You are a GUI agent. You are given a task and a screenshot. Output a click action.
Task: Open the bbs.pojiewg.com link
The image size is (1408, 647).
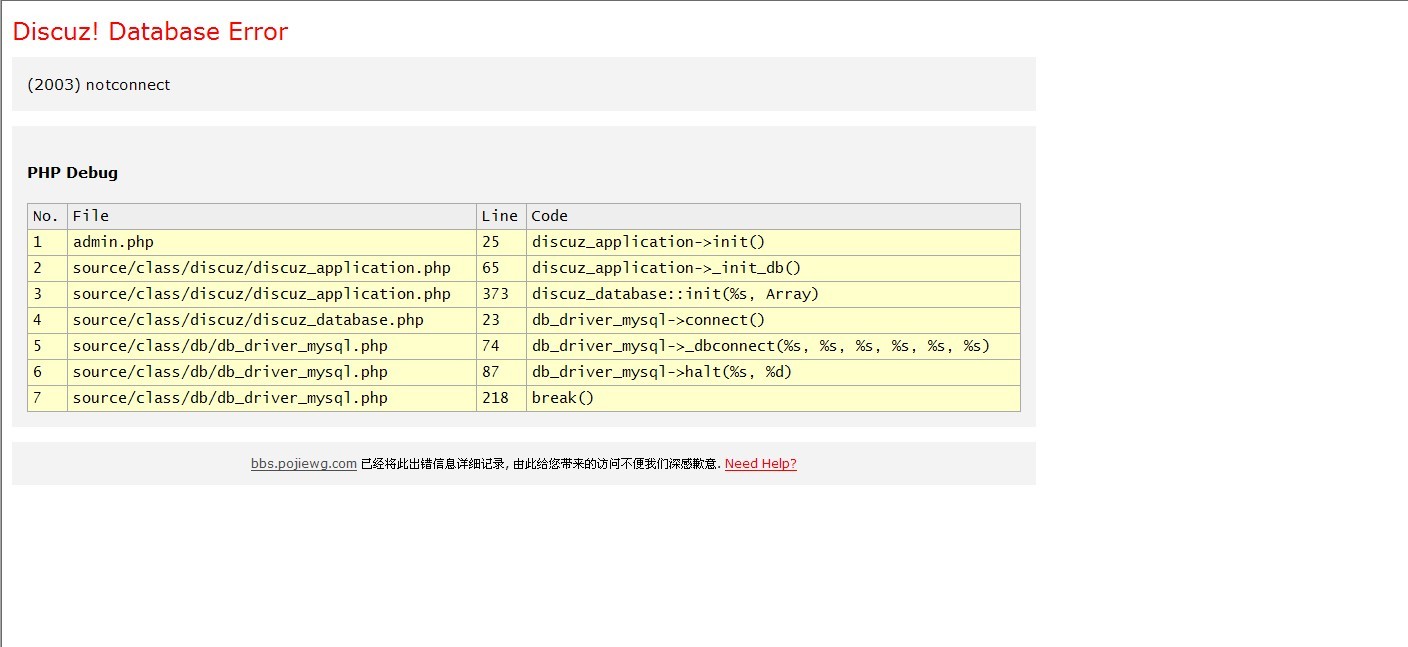pos(303,464)
